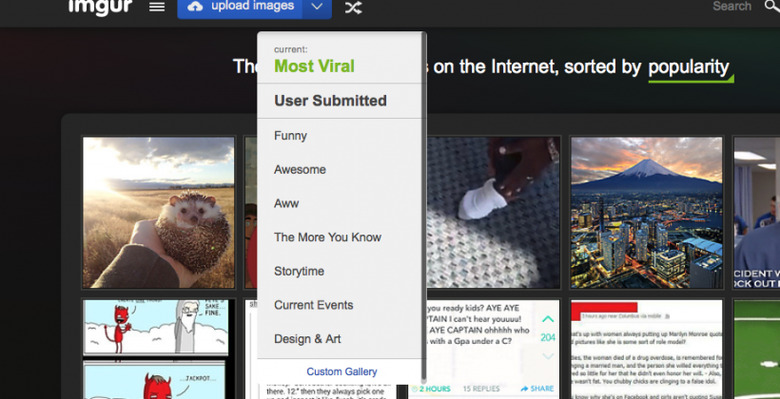780x399 pixels.
Task: Downvote the AYE AYE CAPTAIN post
Action: pyautogui.click(x=548, y=356)
